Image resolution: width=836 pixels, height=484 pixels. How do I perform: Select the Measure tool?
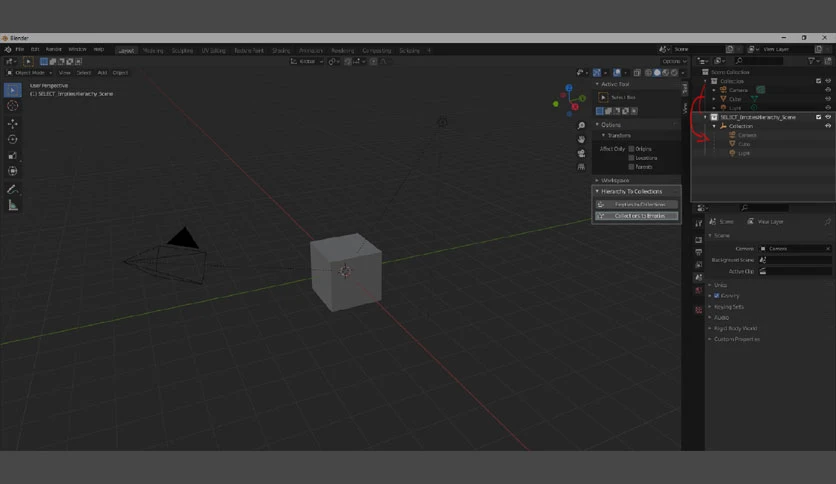click(x=13, y=205)
